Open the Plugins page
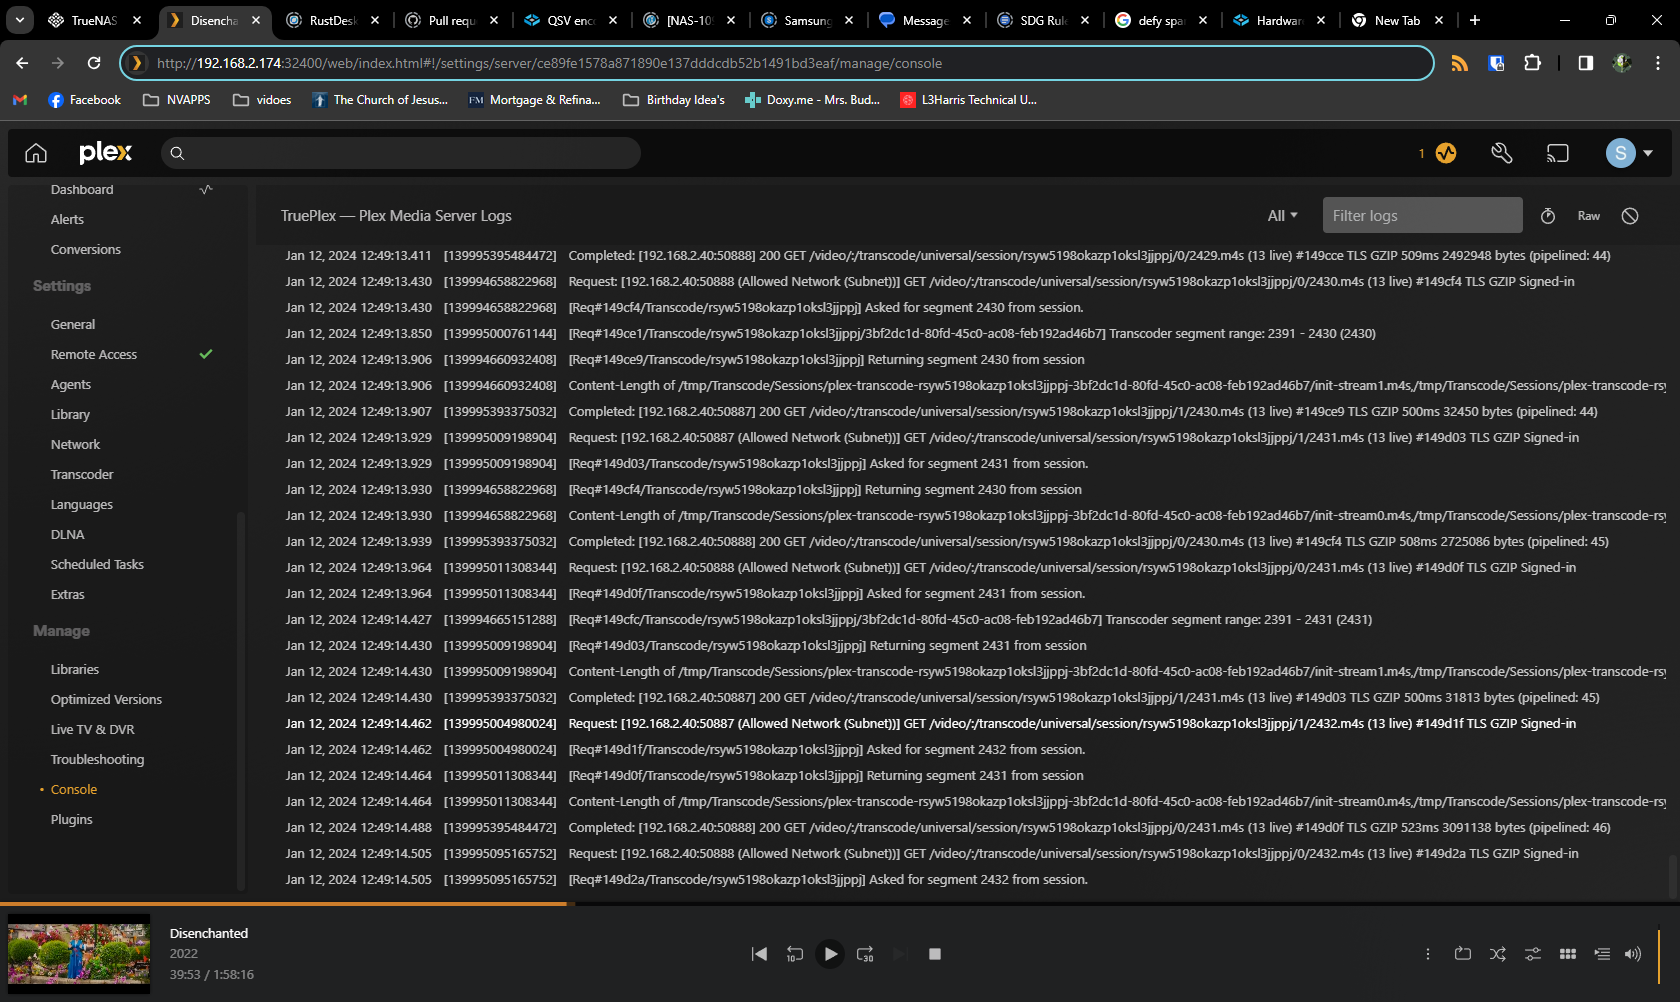Screen dimensions: 1680x1002 tap(71, 819)
